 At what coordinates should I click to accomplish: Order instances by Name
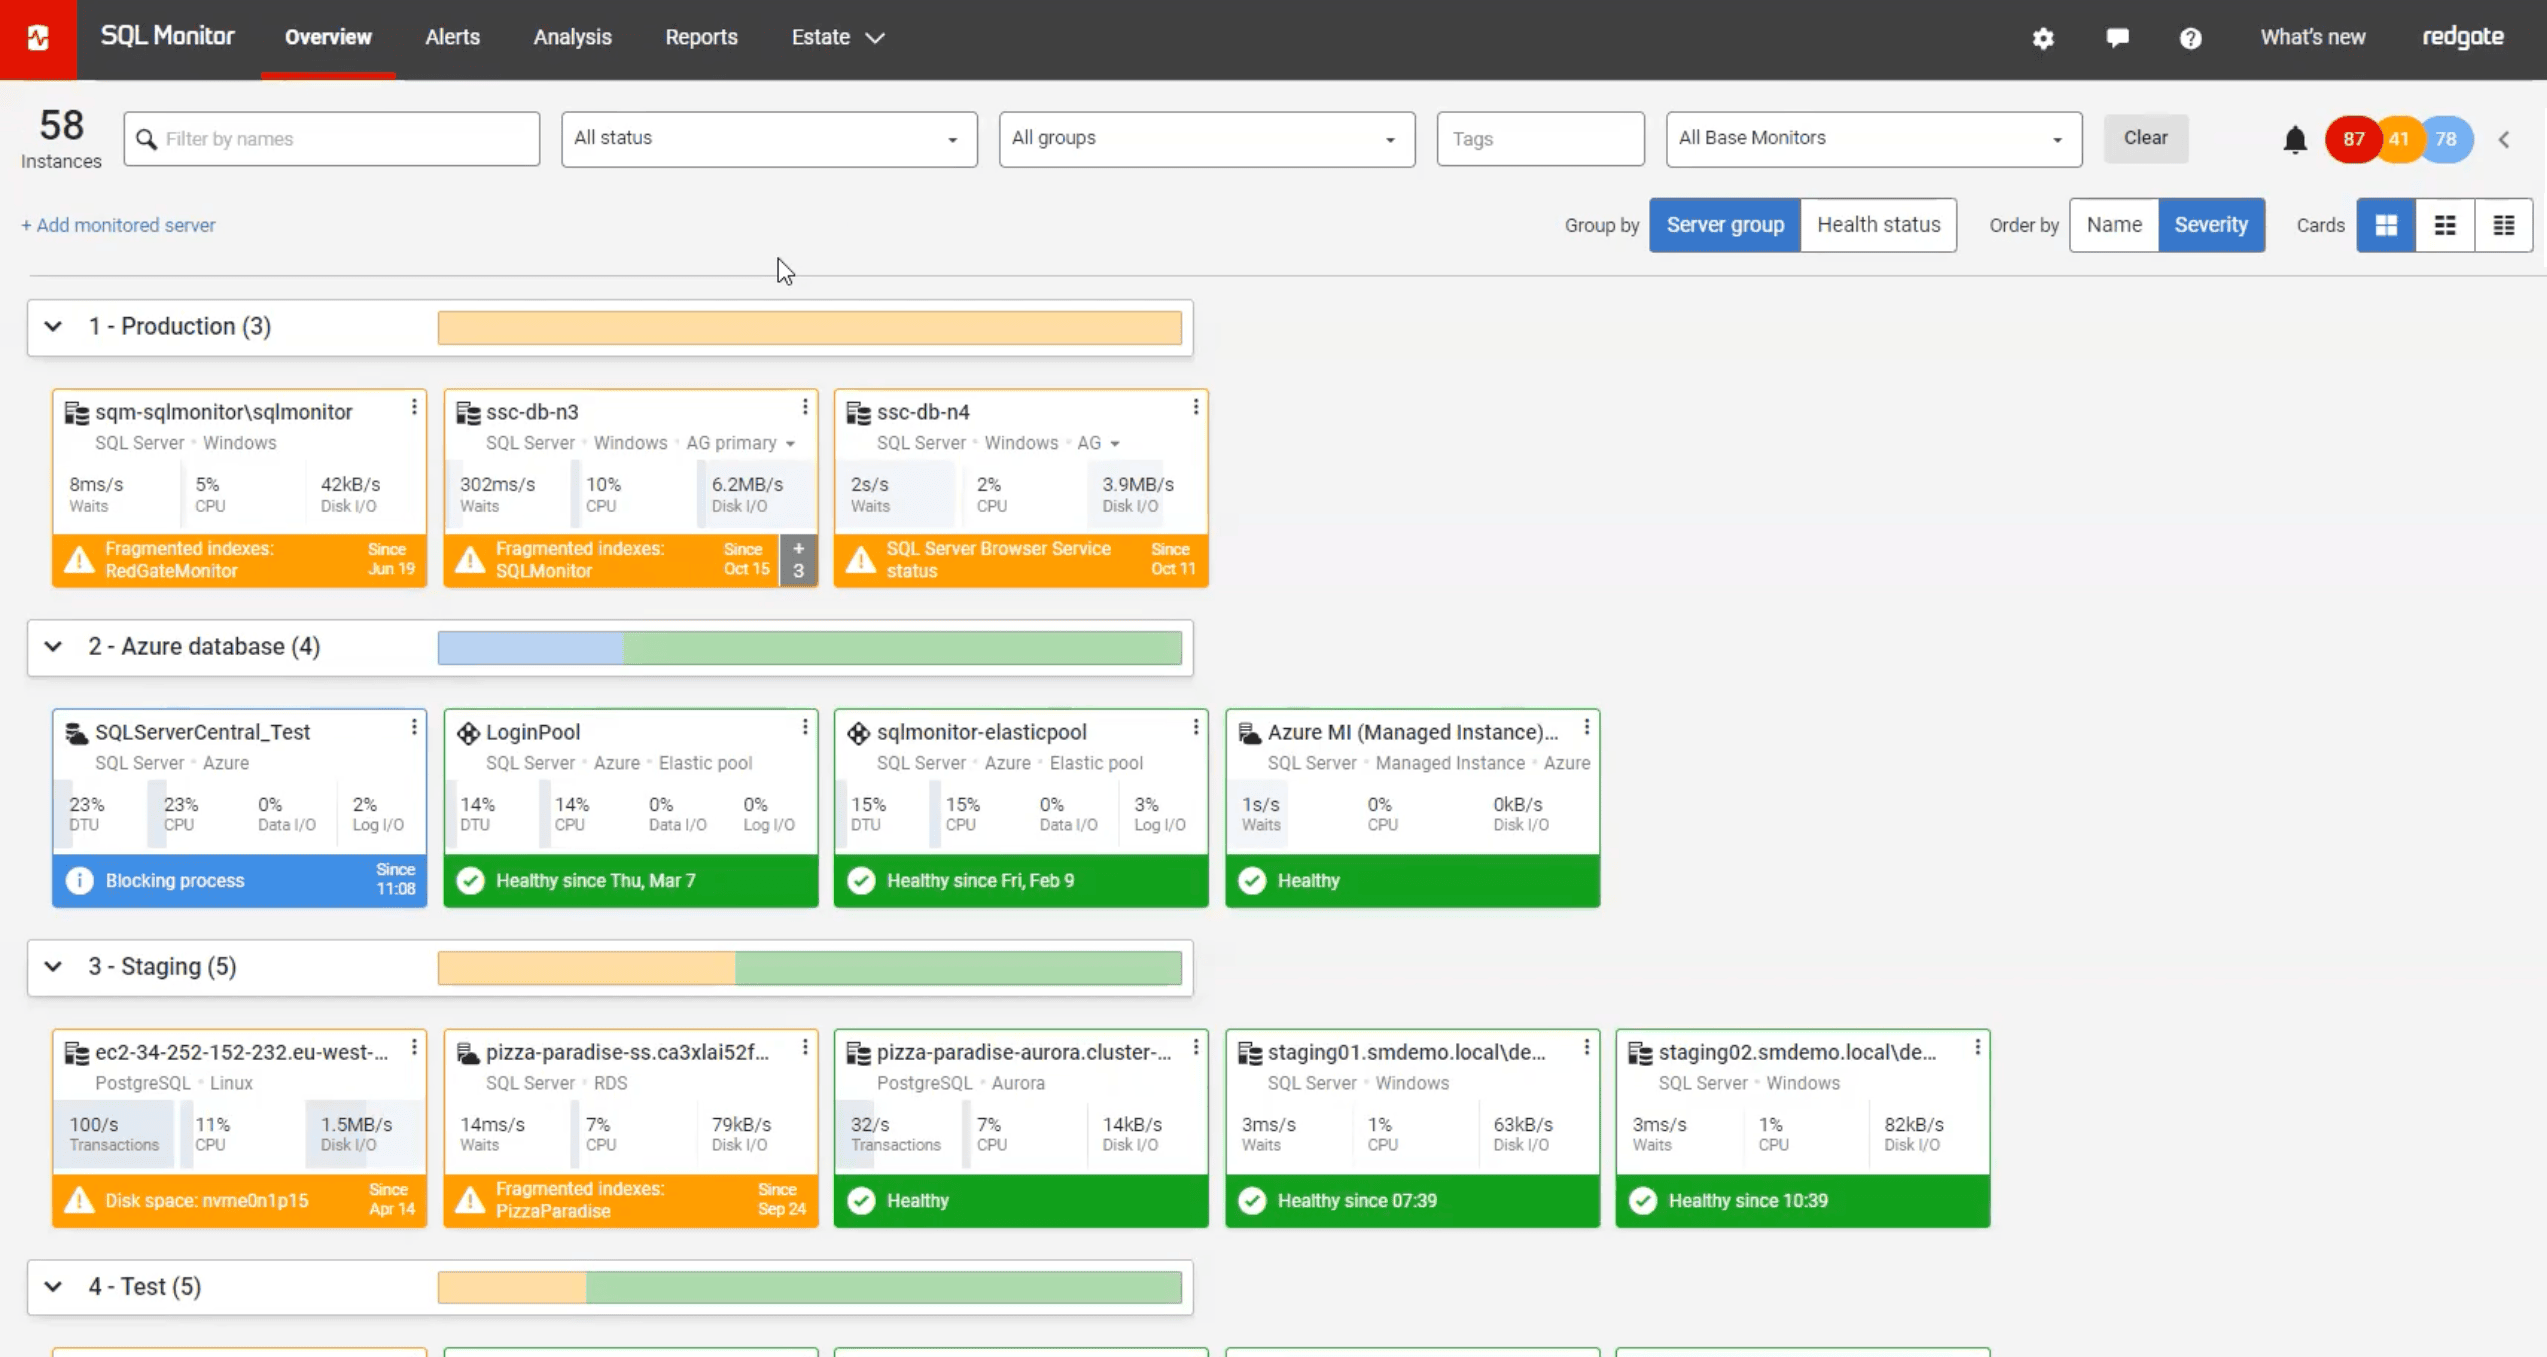click(2114, 225)
